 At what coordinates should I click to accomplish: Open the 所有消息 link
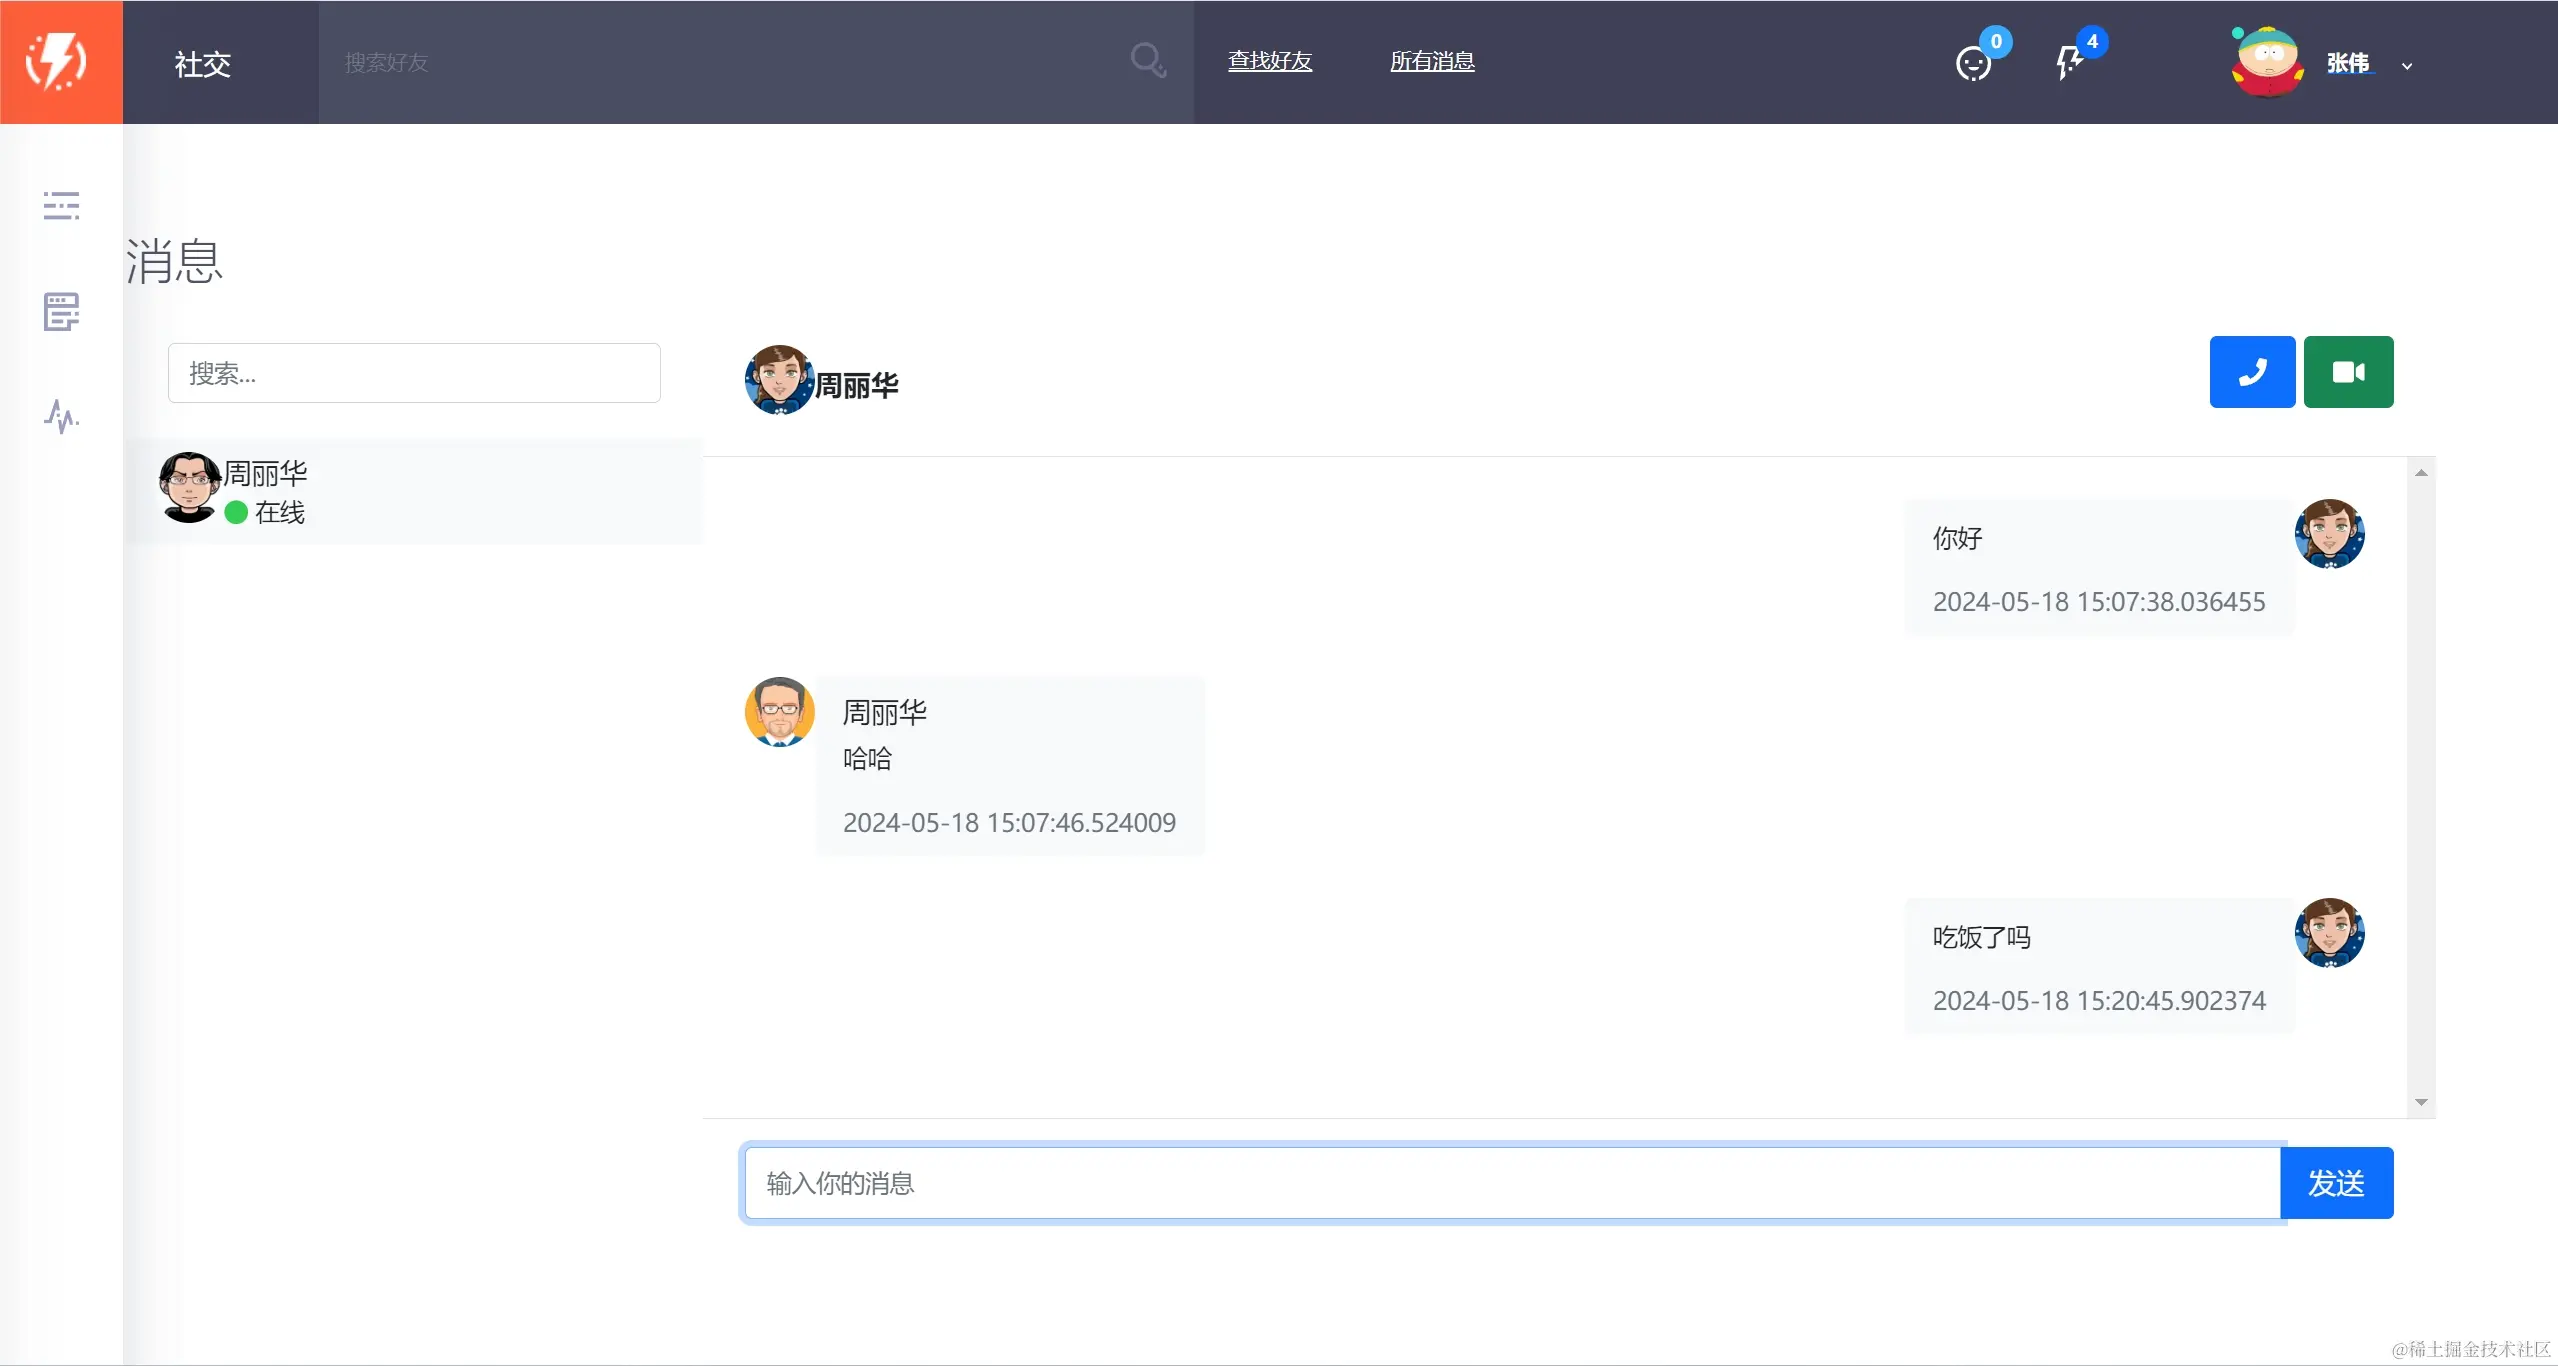click(1431, 61)
